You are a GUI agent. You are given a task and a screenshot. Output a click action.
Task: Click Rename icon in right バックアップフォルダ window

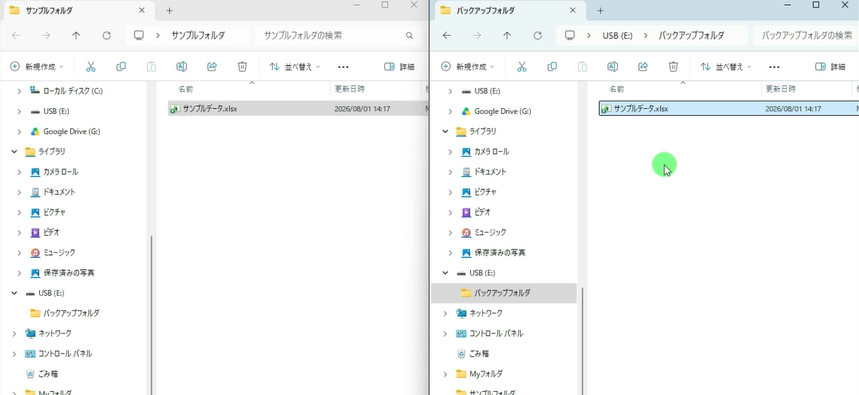[x=612, y=67]
